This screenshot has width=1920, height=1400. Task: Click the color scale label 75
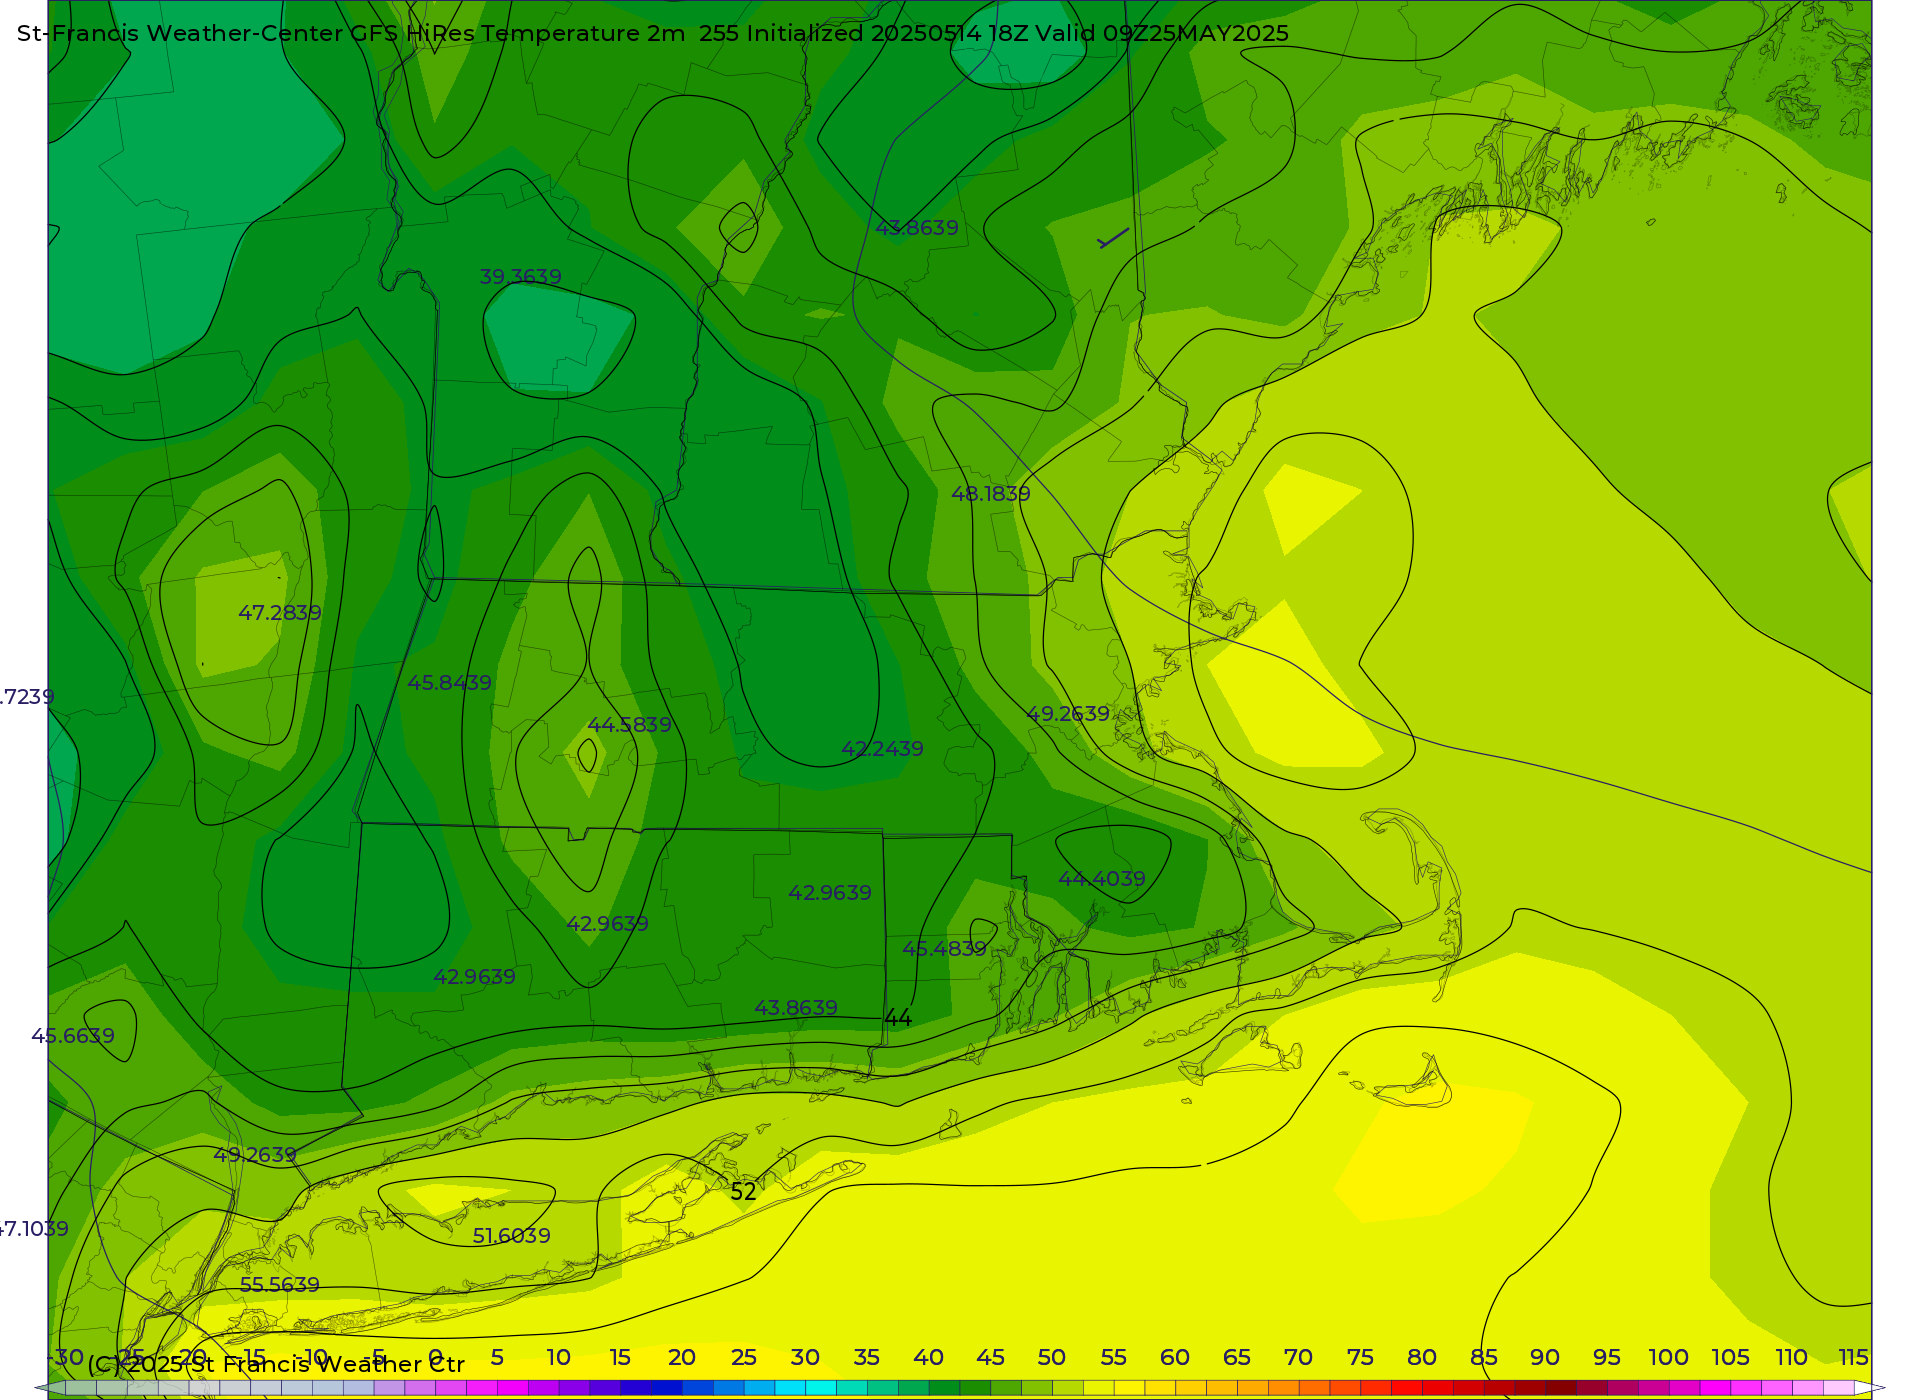[x=1360, y=1358]
